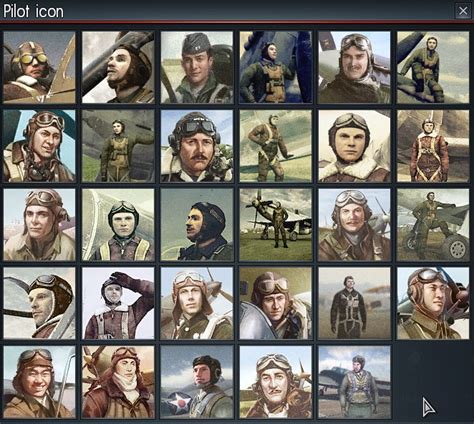Image resolution: width=474 pixels, height=424 pixels.
Task: Select brown-jacket pilot standing hands on hips
Action: [276, 146]
